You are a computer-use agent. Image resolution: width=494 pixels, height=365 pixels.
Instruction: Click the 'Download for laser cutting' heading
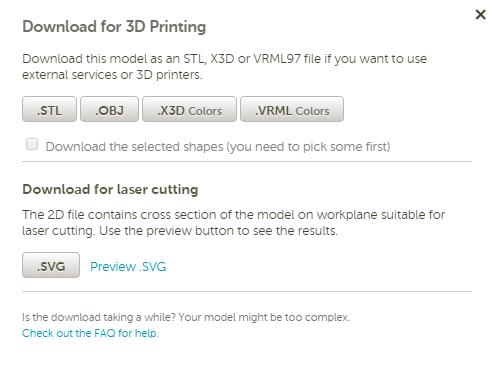pos(110,189)
